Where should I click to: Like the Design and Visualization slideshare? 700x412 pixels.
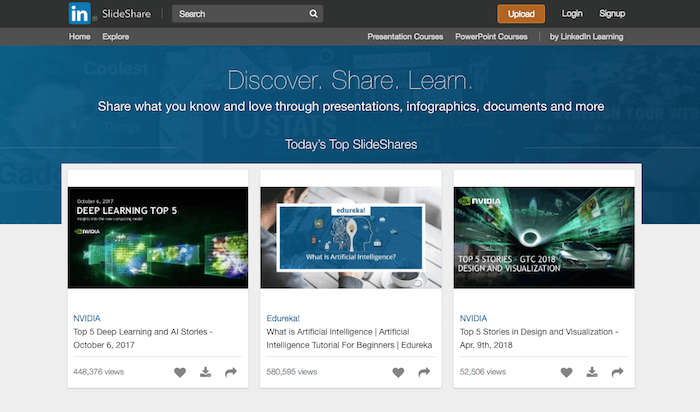(x=567, y=372)
